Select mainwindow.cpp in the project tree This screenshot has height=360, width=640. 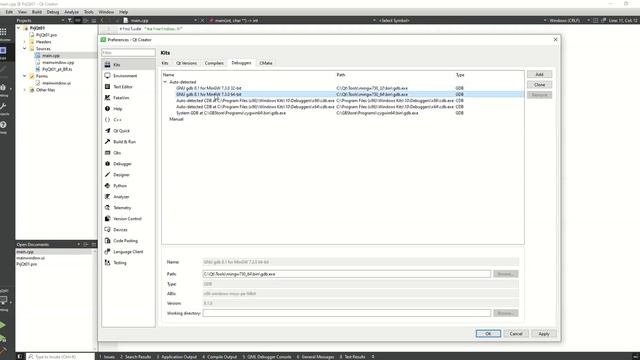click(x=58, y=62)
